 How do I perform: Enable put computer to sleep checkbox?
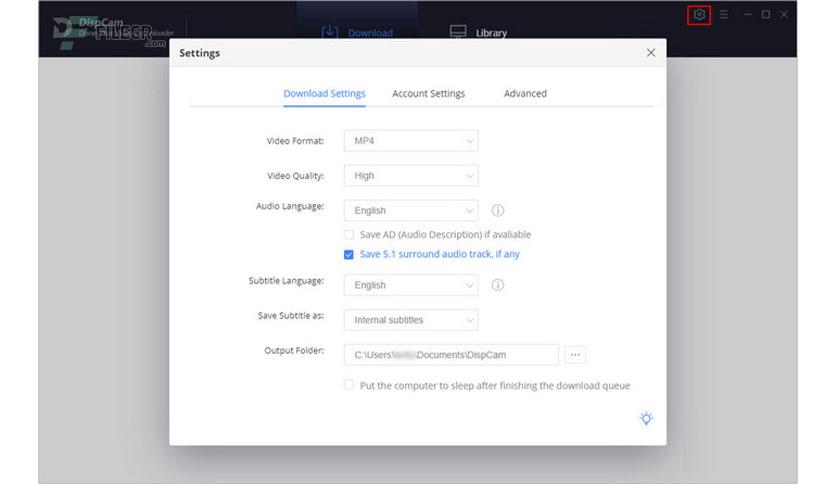[349, 385]
